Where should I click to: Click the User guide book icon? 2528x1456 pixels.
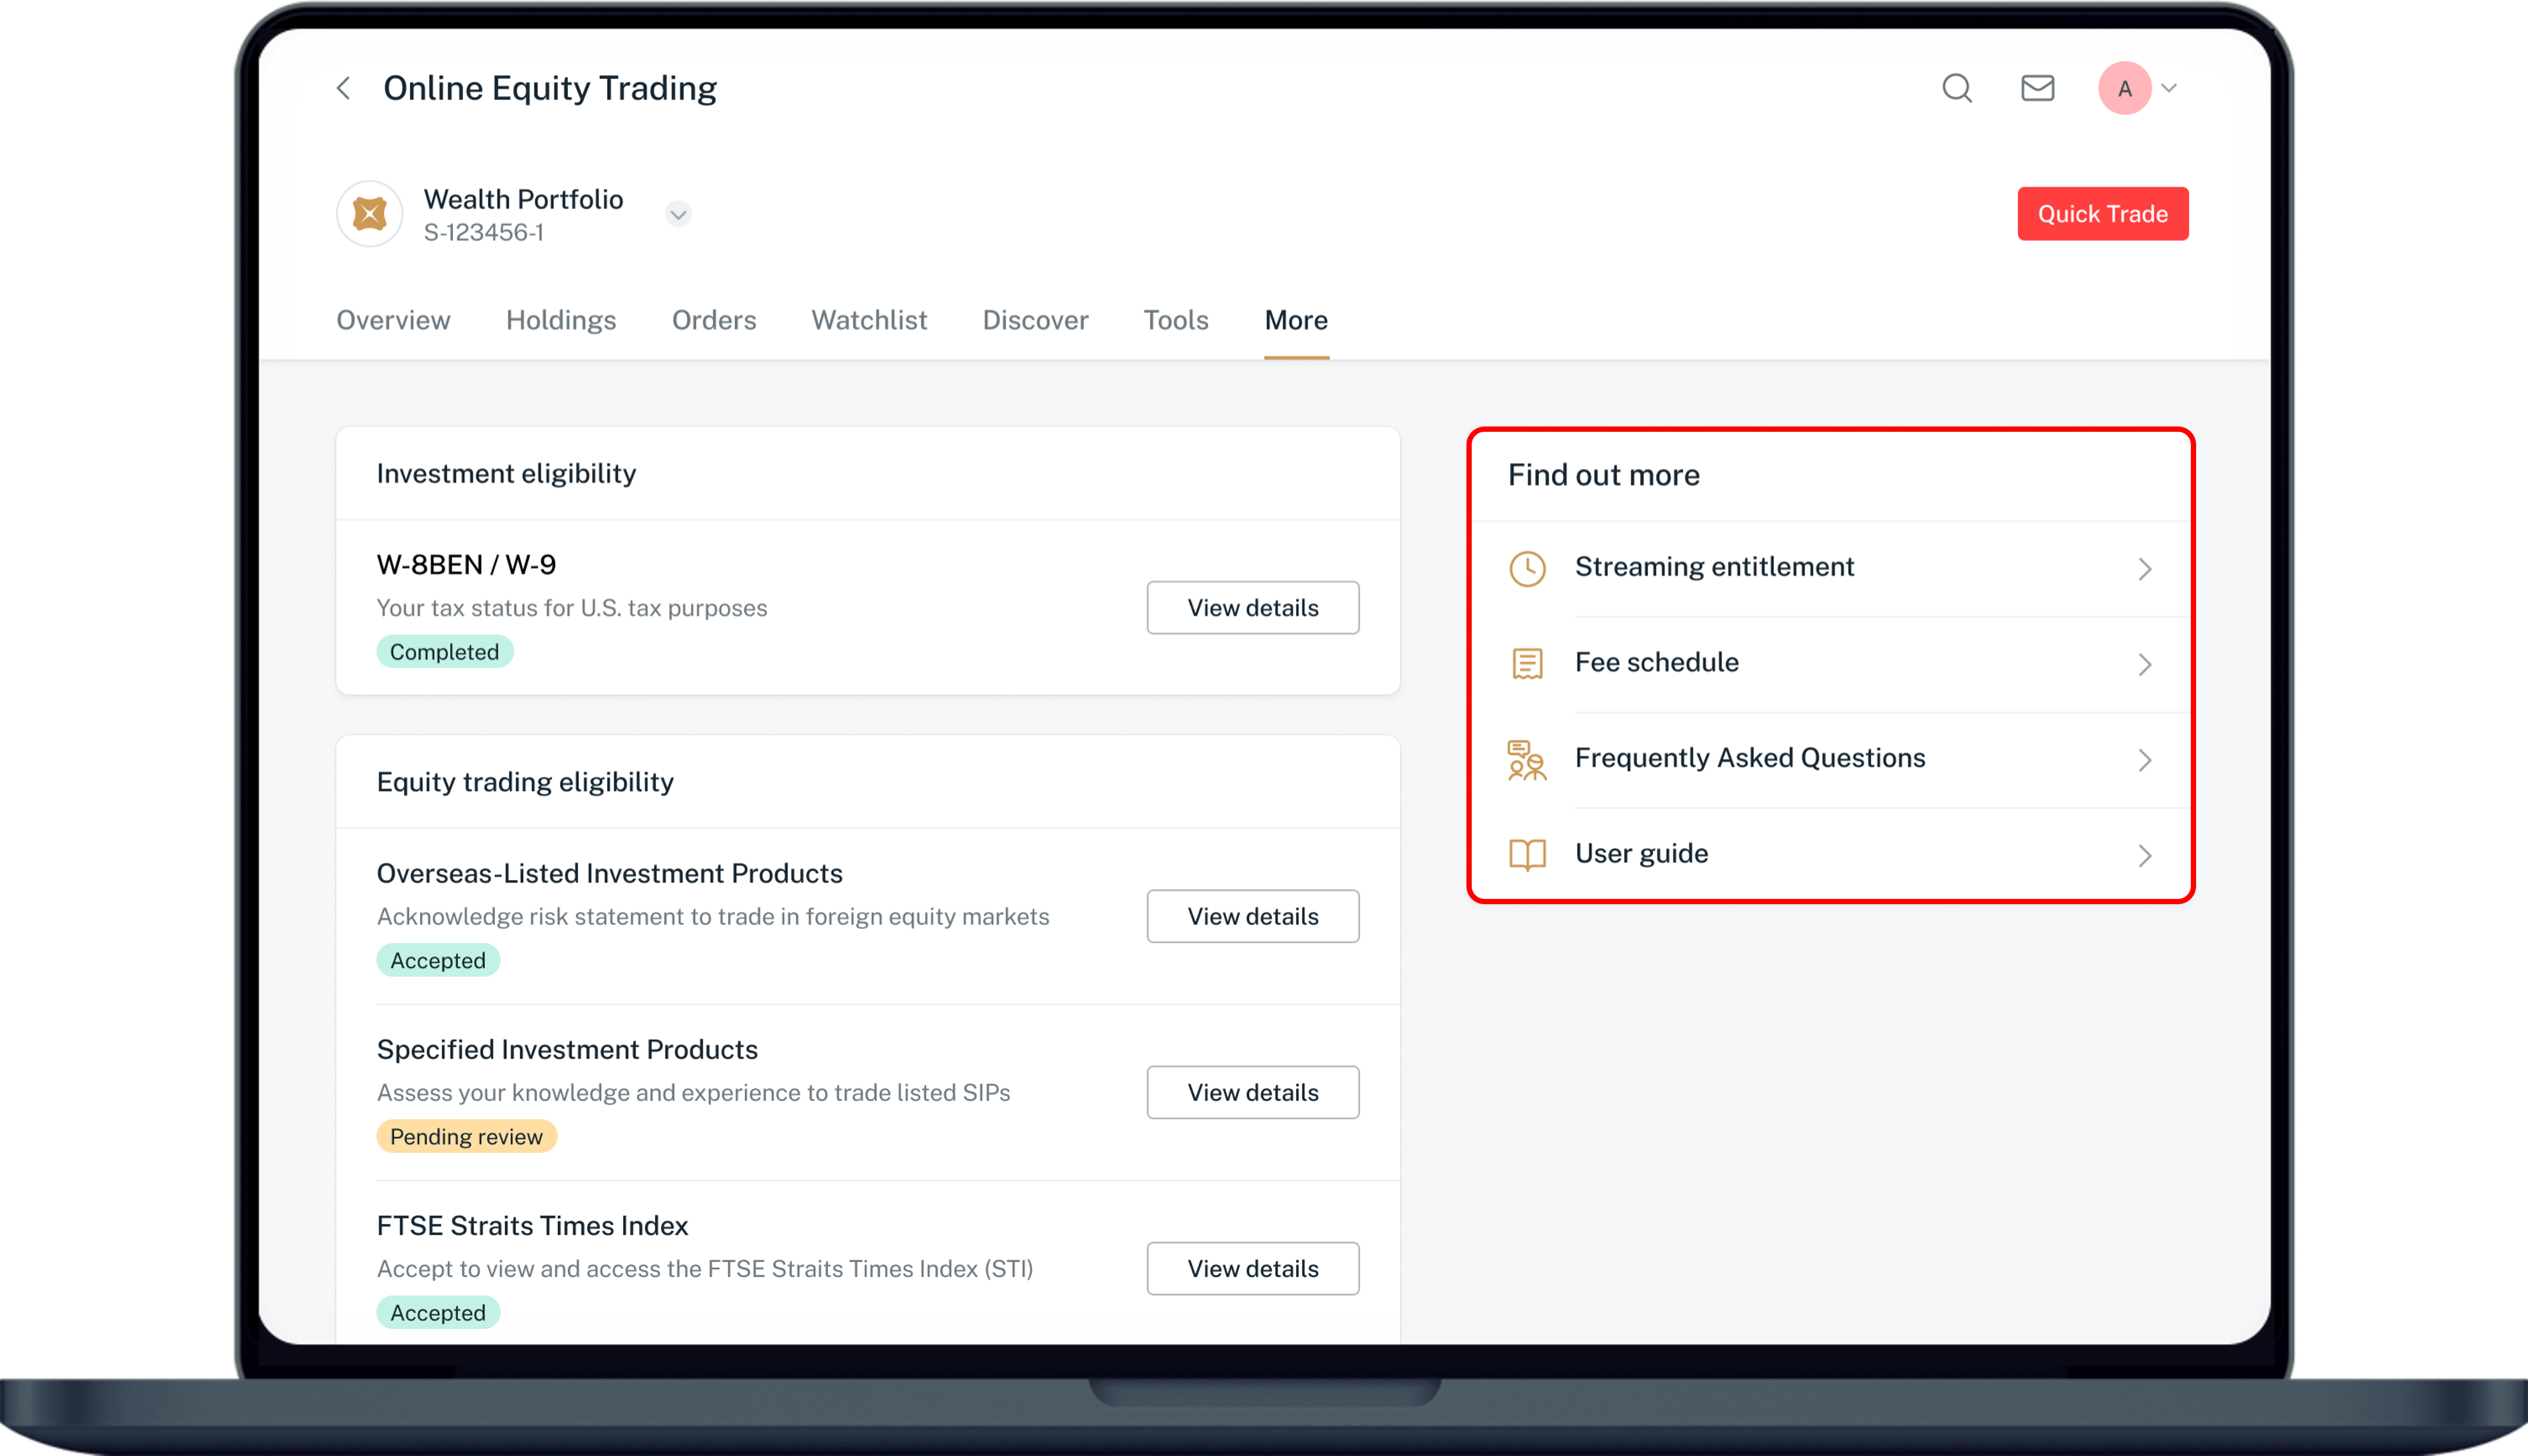[x=1526, y=854]
